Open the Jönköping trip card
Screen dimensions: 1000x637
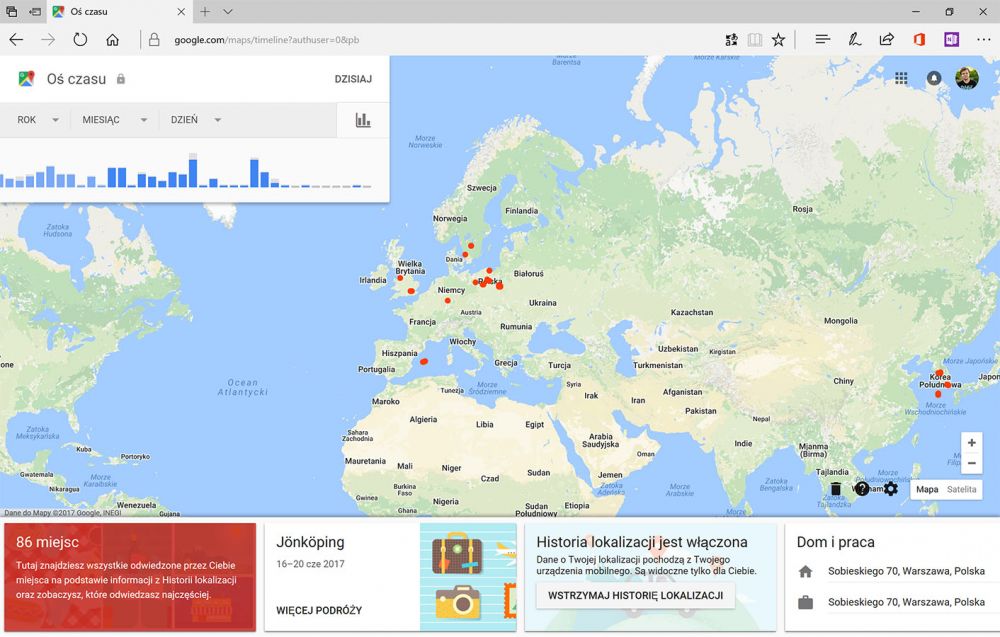390,577
